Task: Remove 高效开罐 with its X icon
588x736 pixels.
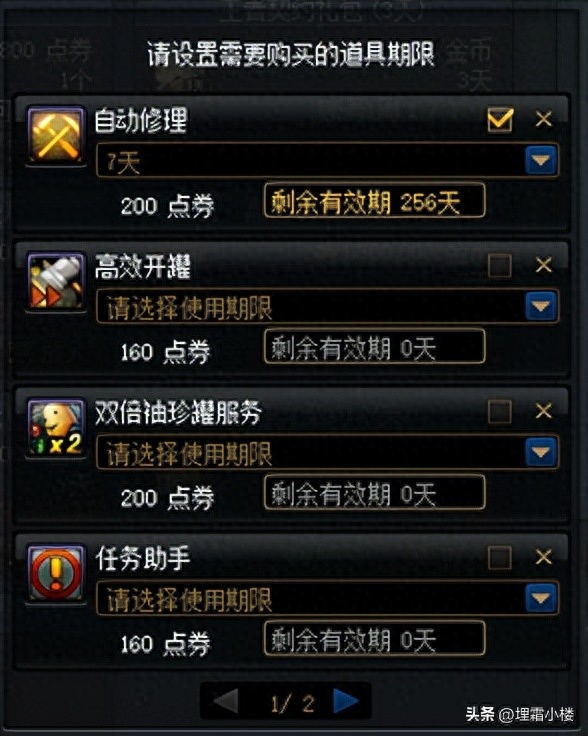Action: click(x=543, y=265)
